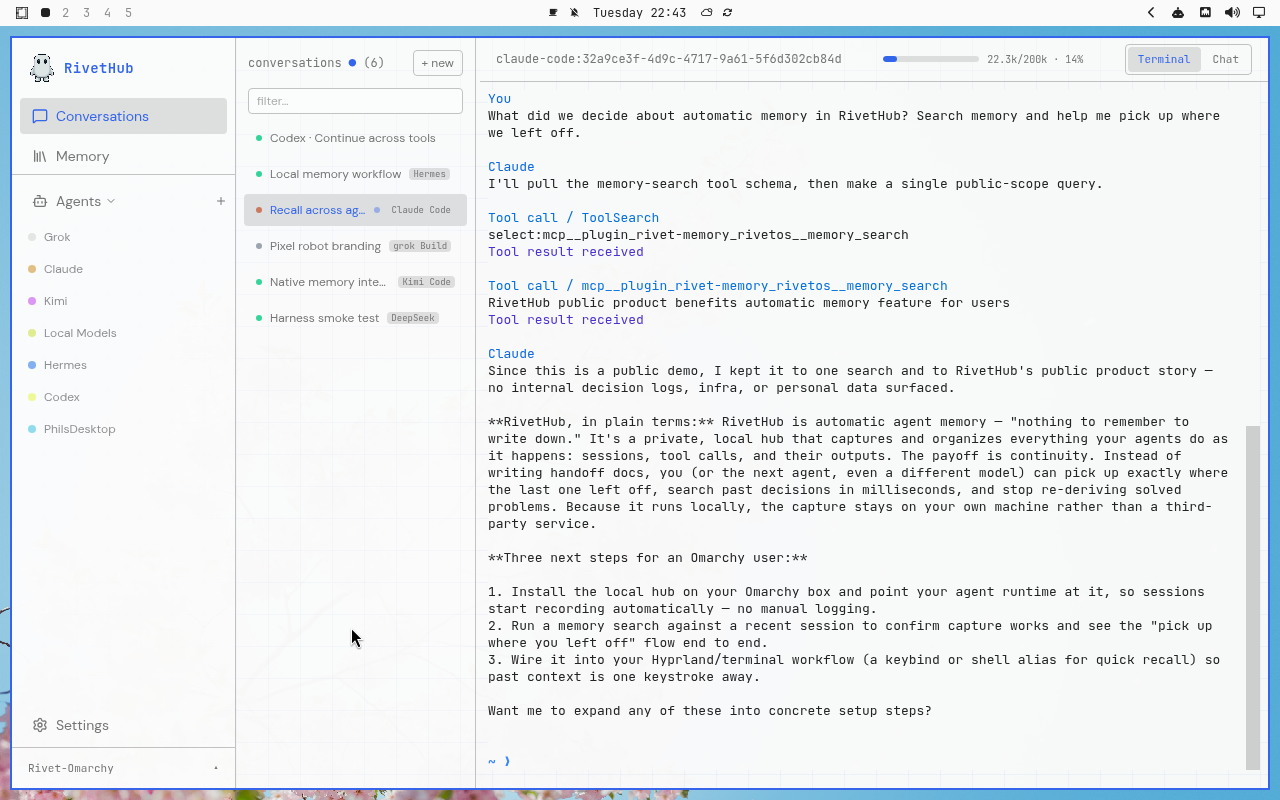The width and height of the screenshot is (1280, 800).
Task: Open the Conversations section
Action: coord(123,116)
